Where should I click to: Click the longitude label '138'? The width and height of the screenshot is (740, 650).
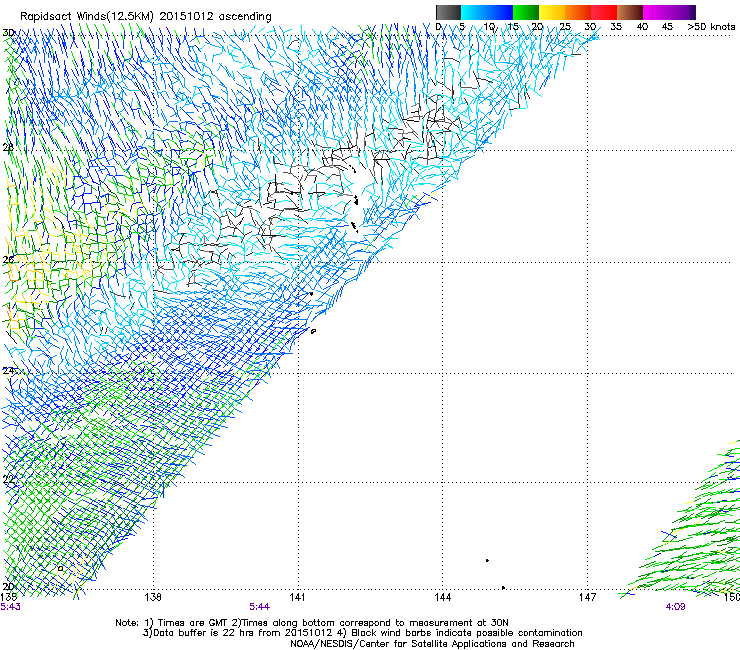(153, 597)
